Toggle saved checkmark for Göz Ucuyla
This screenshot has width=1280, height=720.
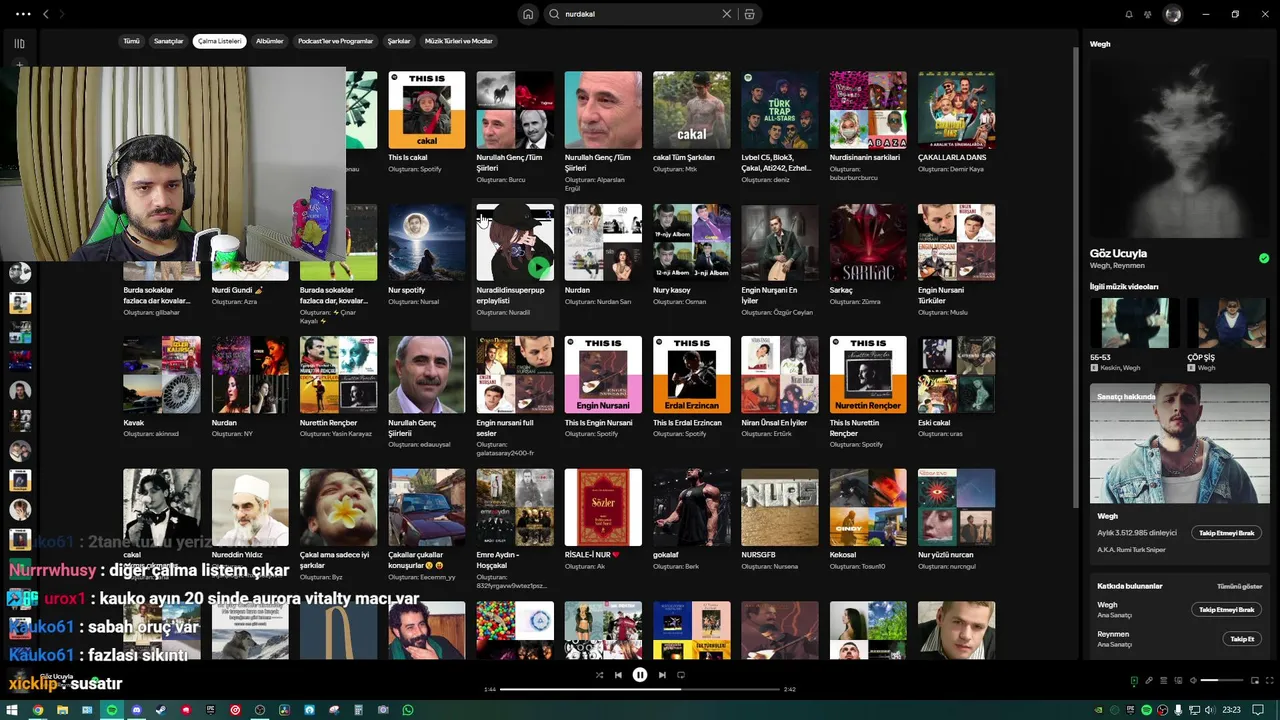pyautogui.click(x=1264, y=258)
